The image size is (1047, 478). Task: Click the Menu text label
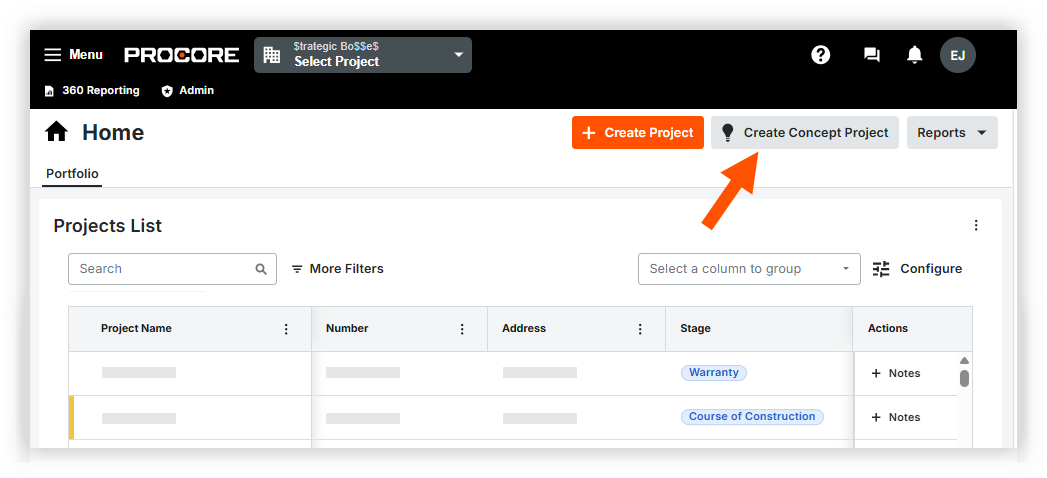(86, 55)
